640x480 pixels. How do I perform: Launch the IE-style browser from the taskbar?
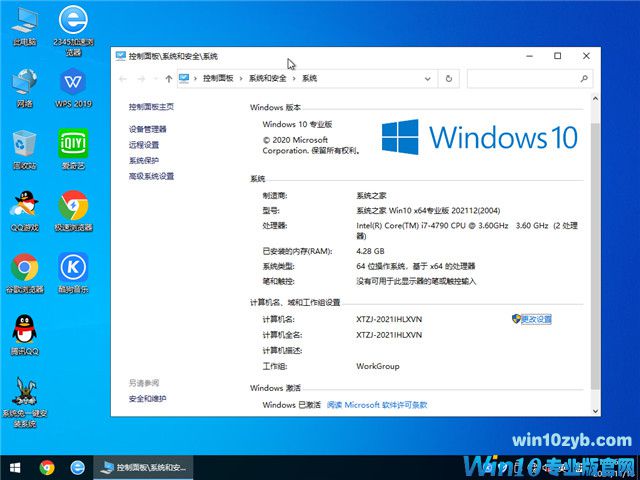(77, 467)
